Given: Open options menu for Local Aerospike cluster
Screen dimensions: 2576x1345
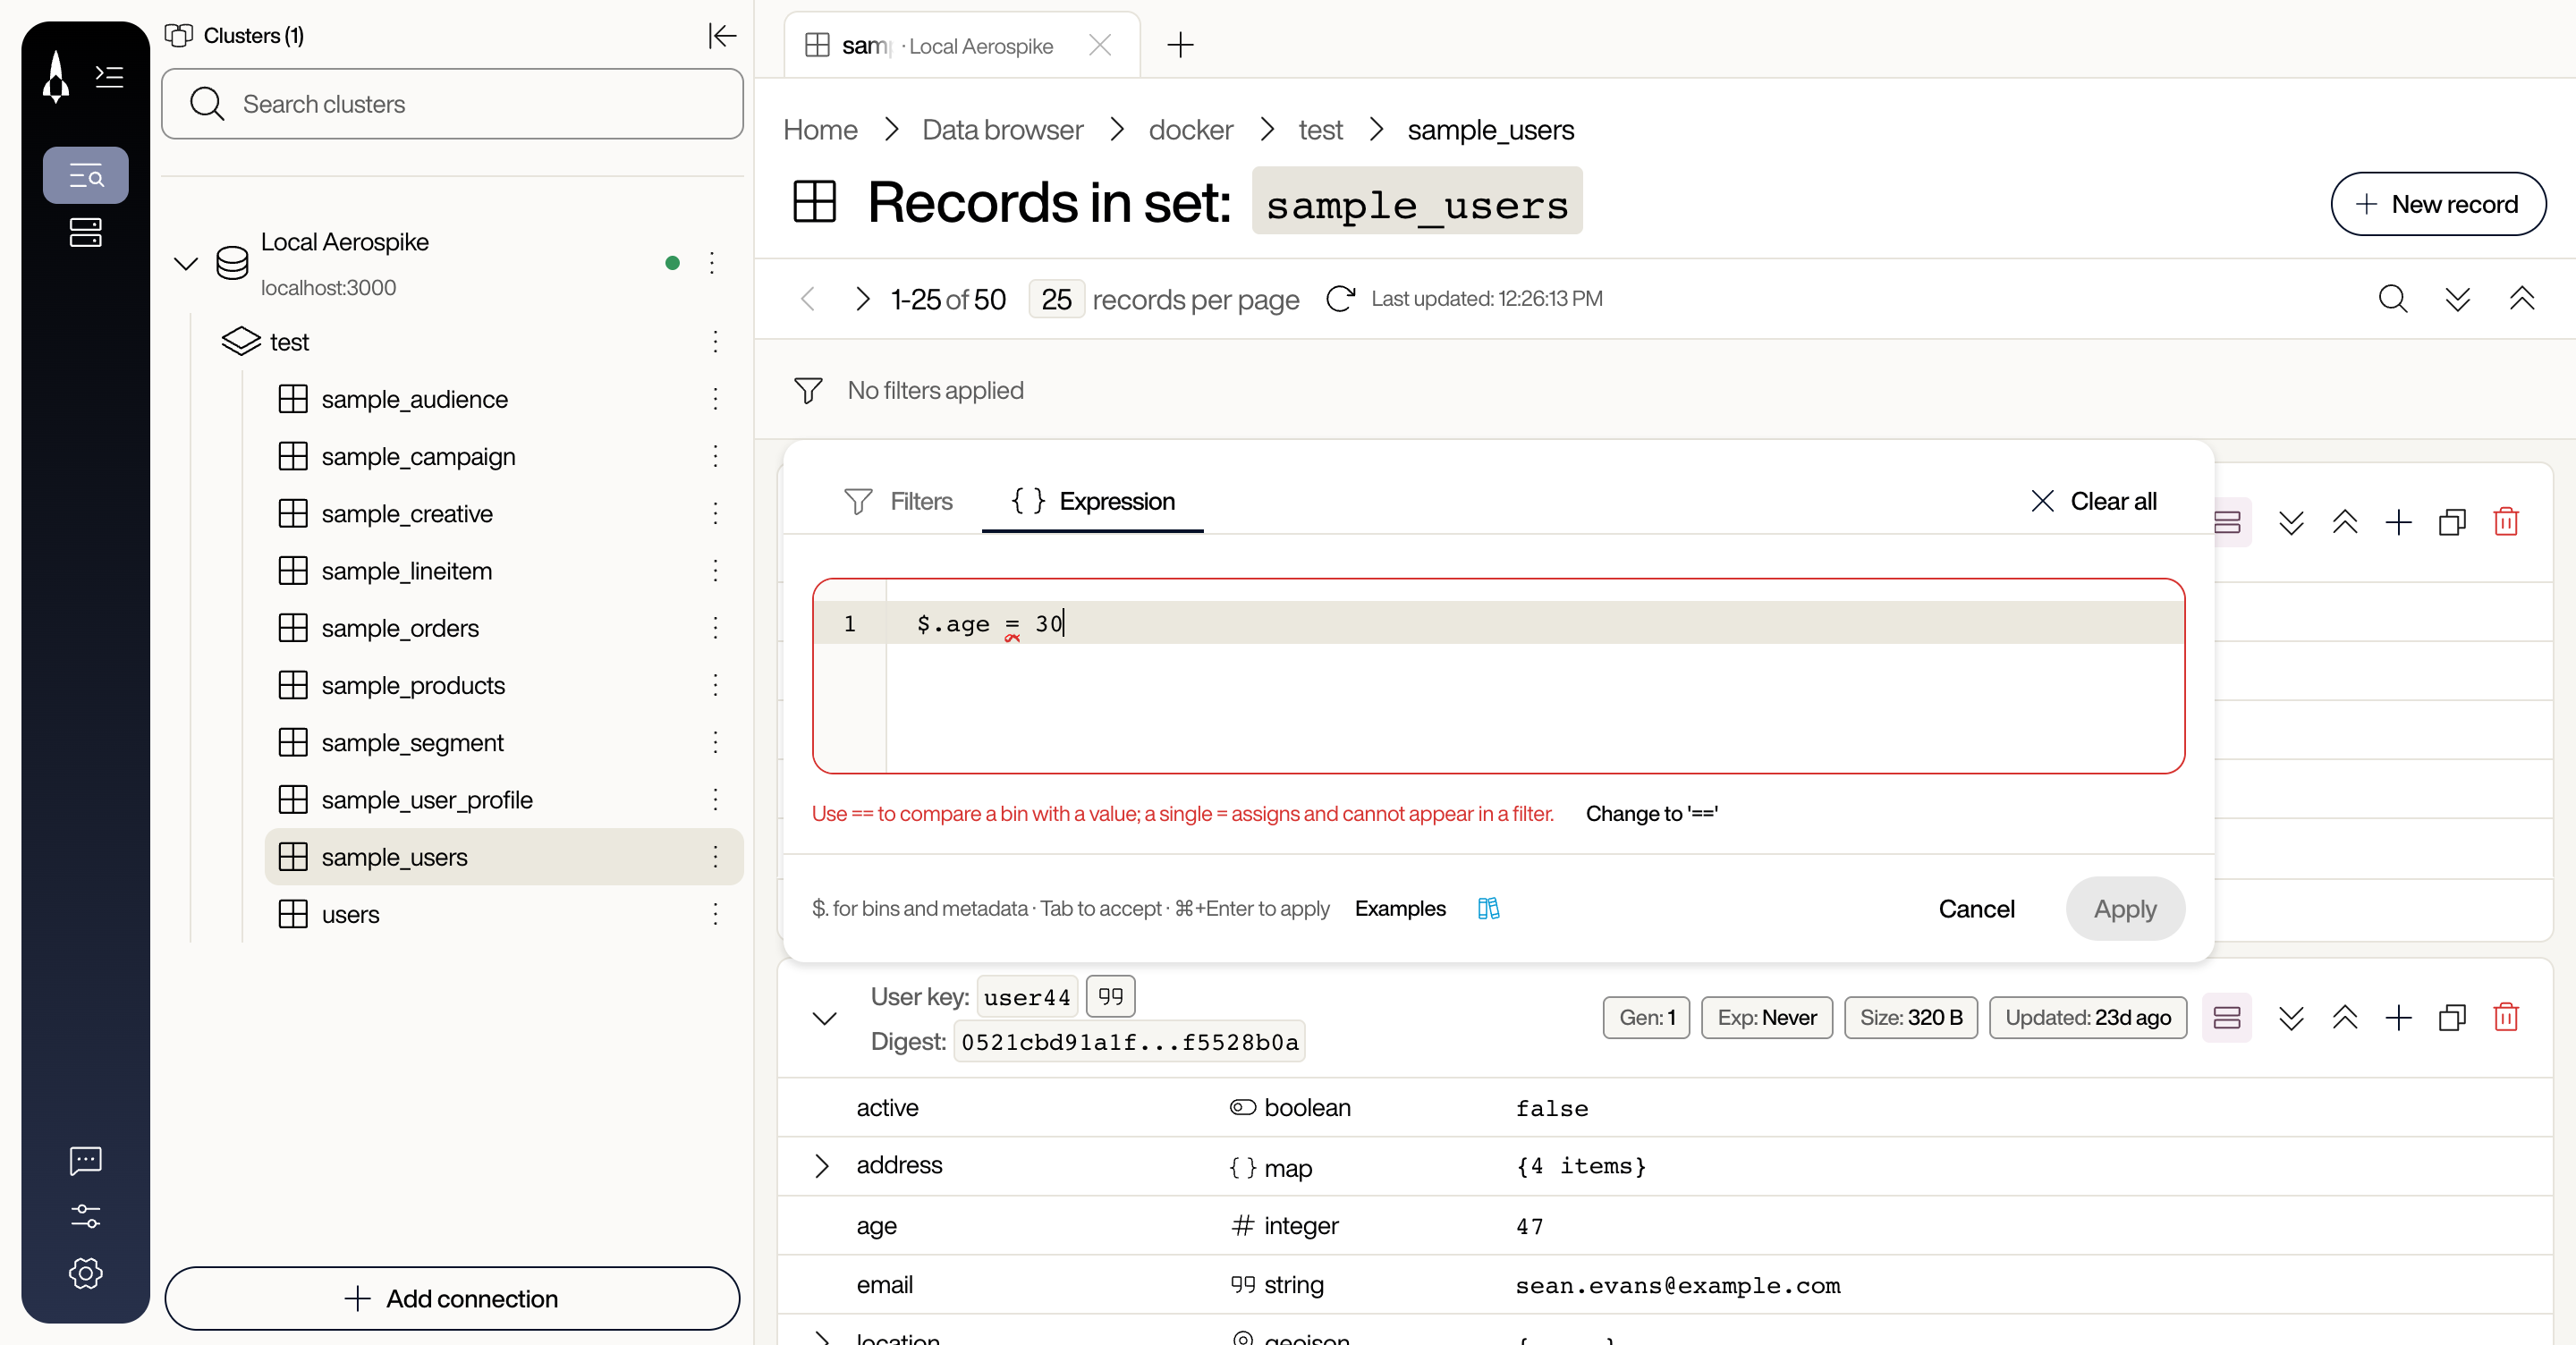Looking at the screenshot, I should 711,263.
